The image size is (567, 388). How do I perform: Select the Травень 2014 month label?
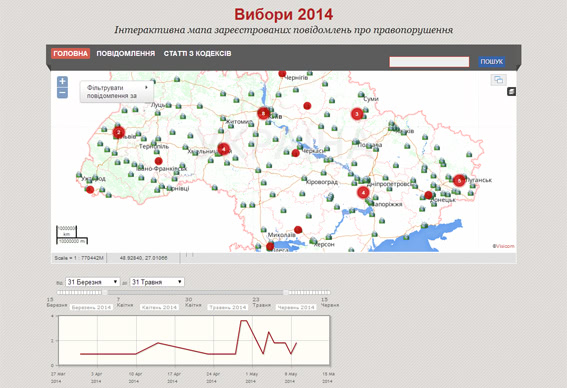(227, 307)
